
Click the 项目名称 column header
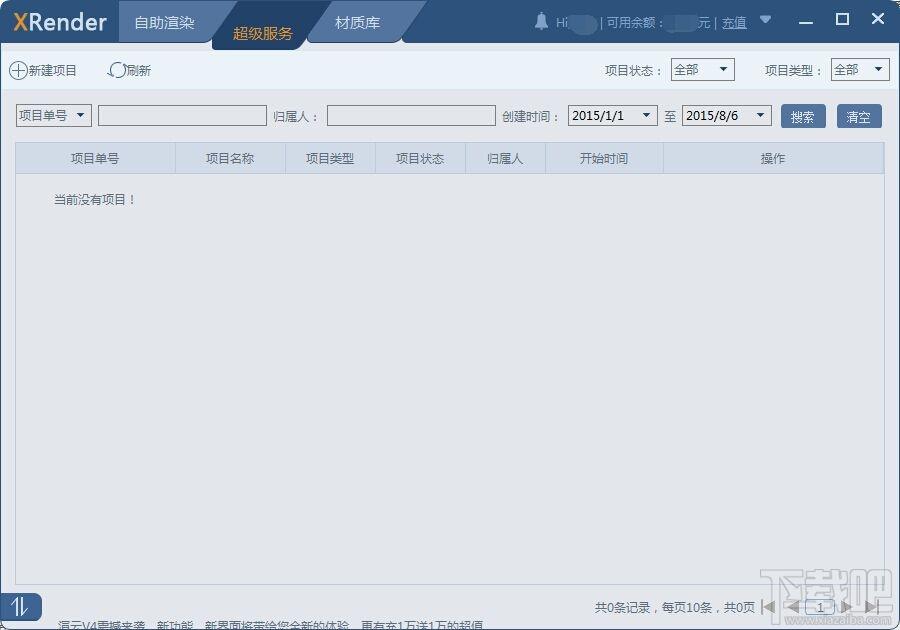[230, 158]
